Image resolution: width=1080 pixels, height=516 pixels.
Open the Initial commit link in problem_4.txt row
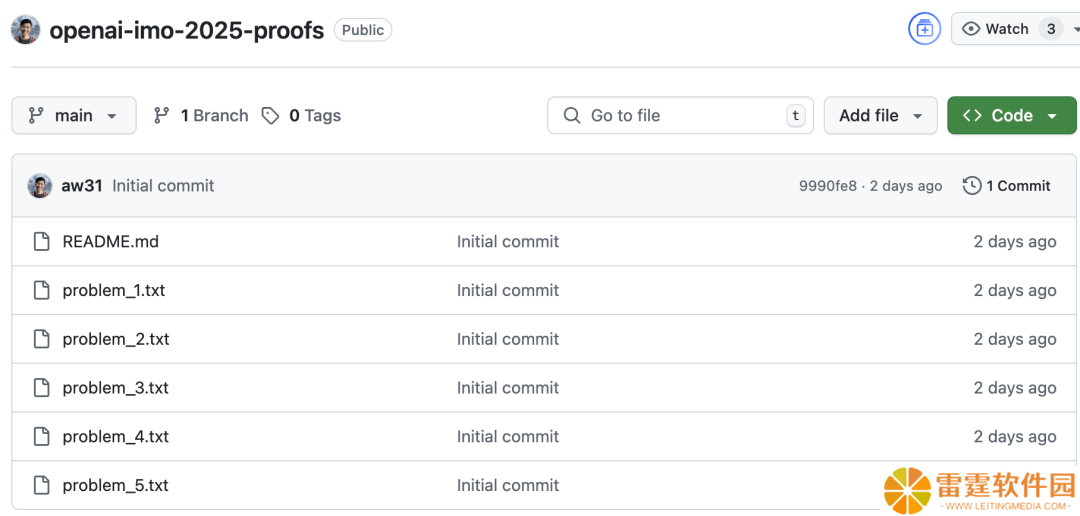coord(508,437)
